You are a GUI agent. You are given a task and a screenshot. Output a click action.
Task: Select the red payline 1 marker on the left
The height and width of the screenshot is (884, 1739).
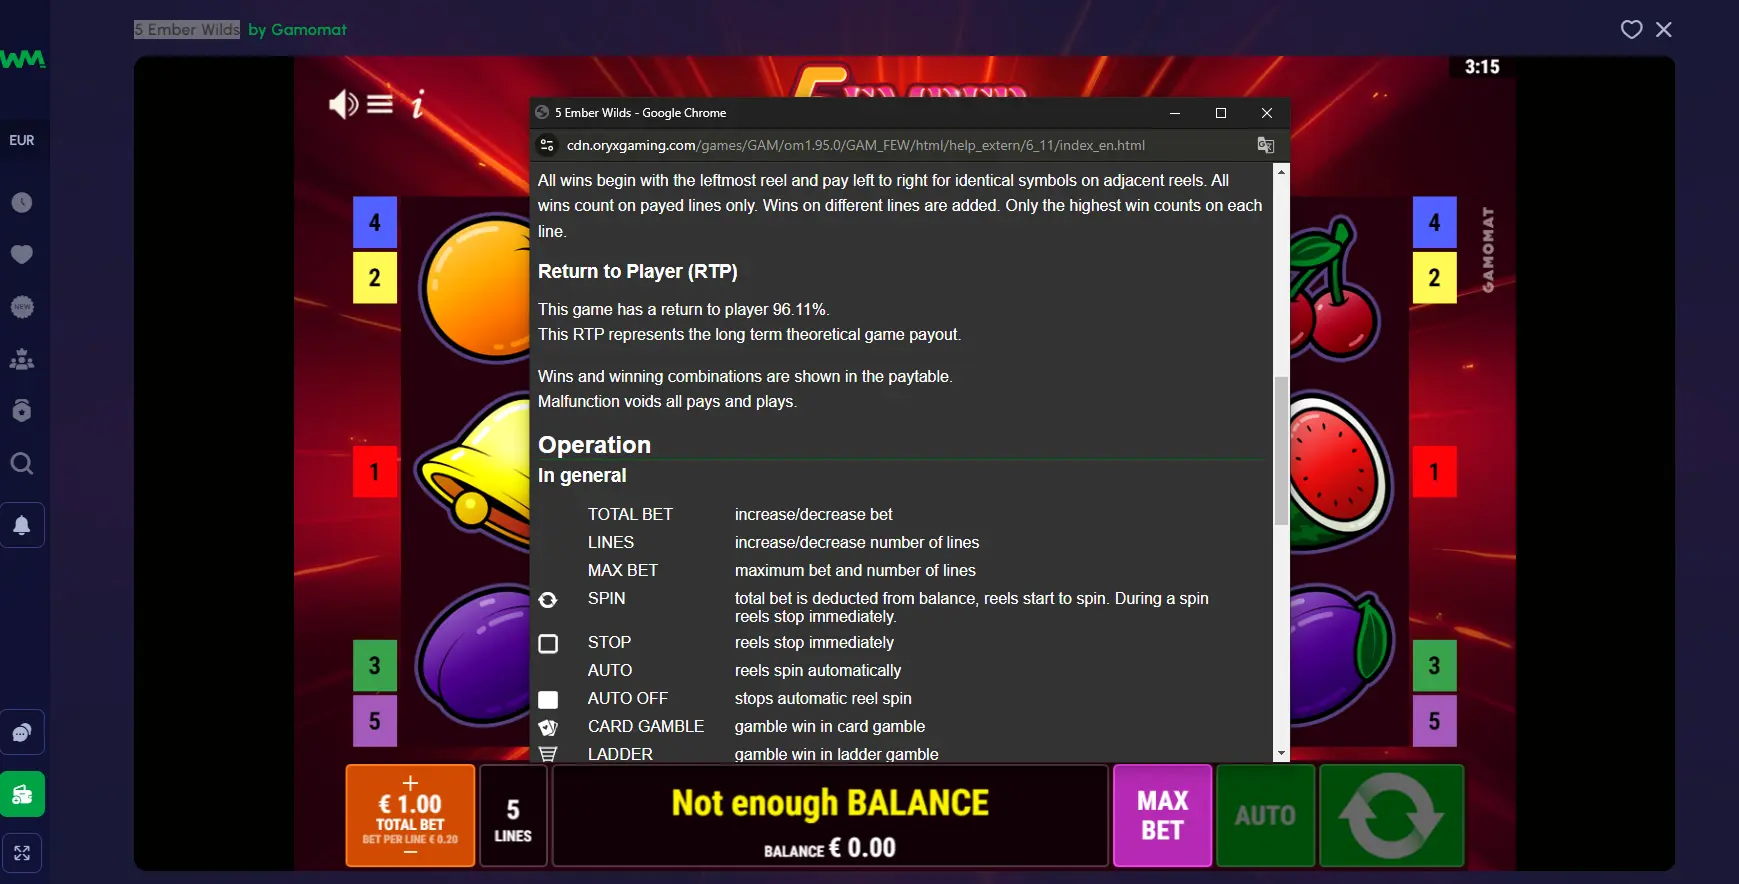(375, 472)
